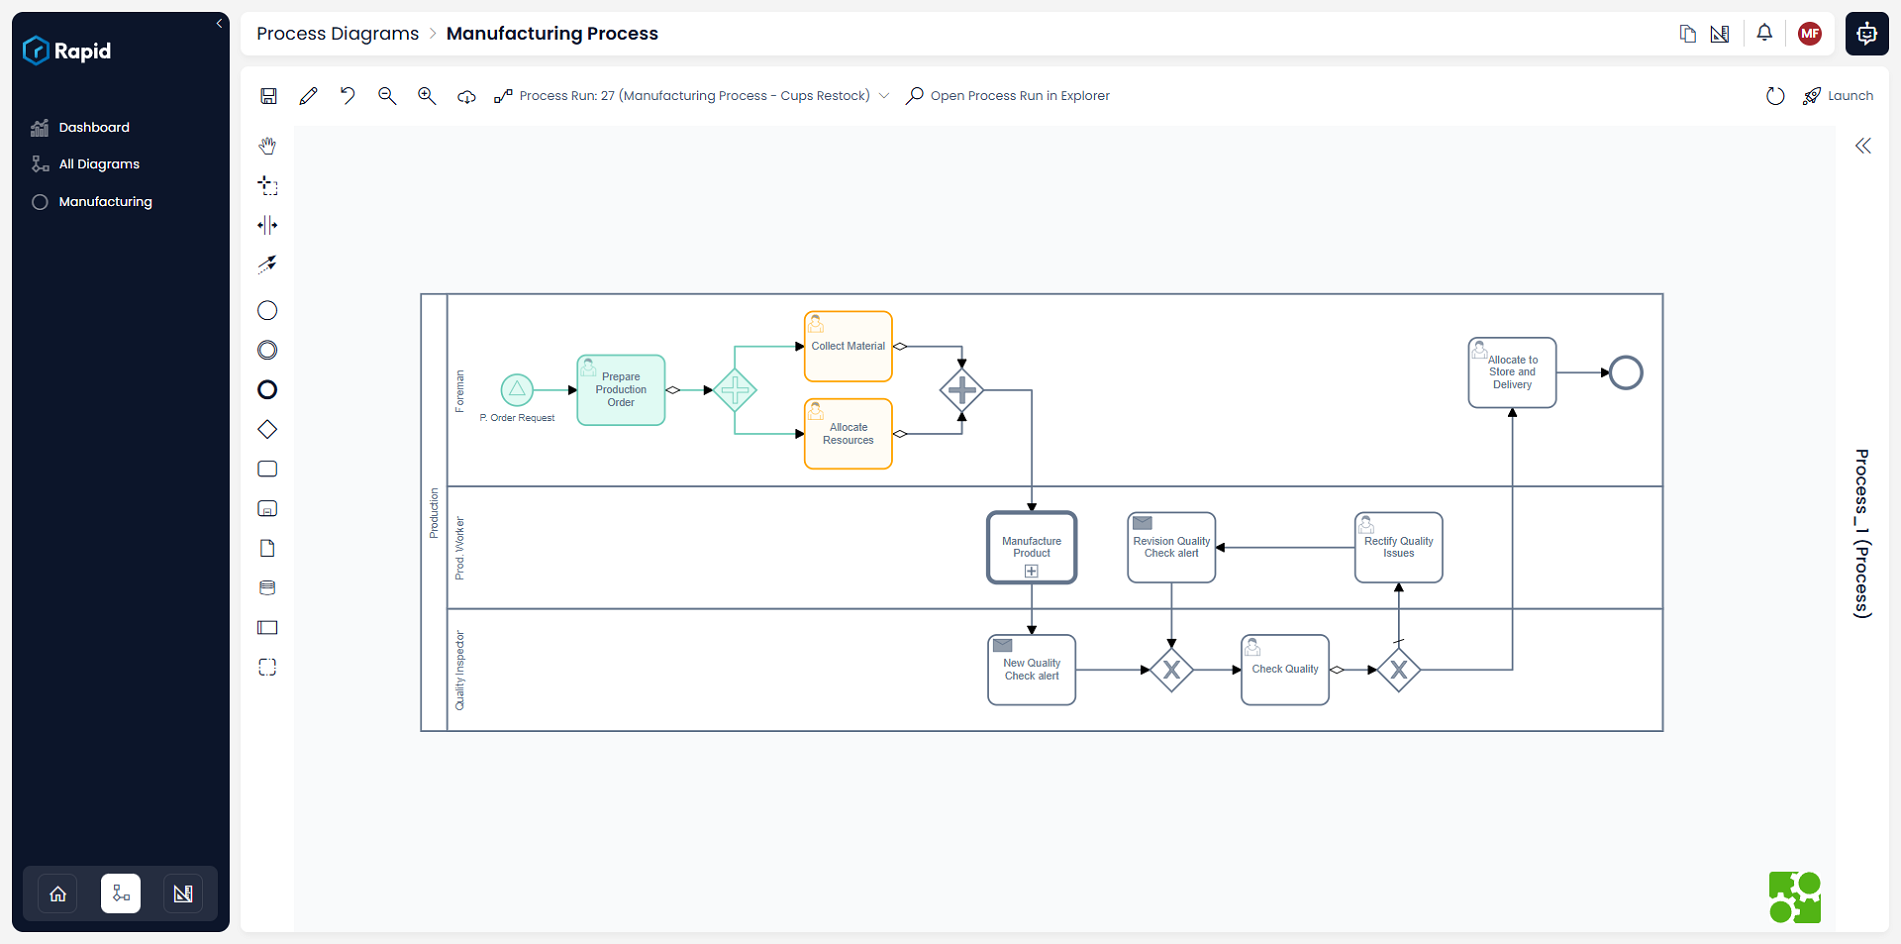Save the diagram with the floppy disk icon
1901x944 pixels.
(268, 96)
